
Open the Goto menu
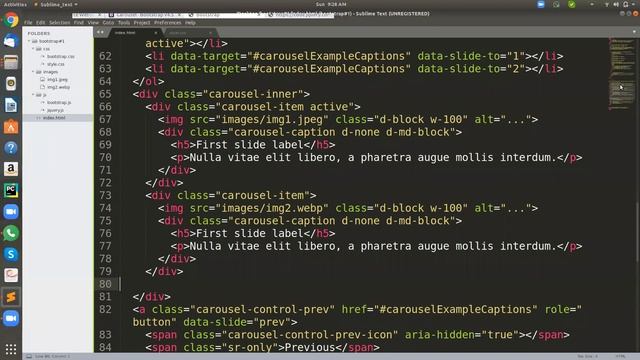tap(108, 22)
